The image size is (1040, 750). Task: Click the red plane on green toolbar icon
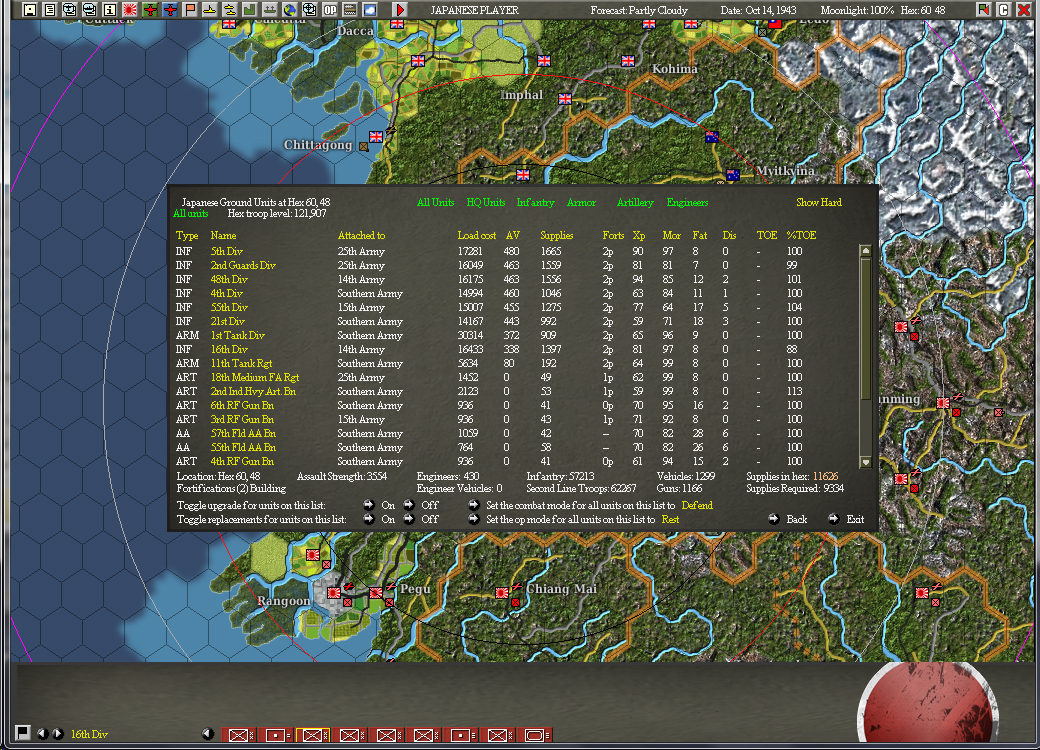(150, 9)
